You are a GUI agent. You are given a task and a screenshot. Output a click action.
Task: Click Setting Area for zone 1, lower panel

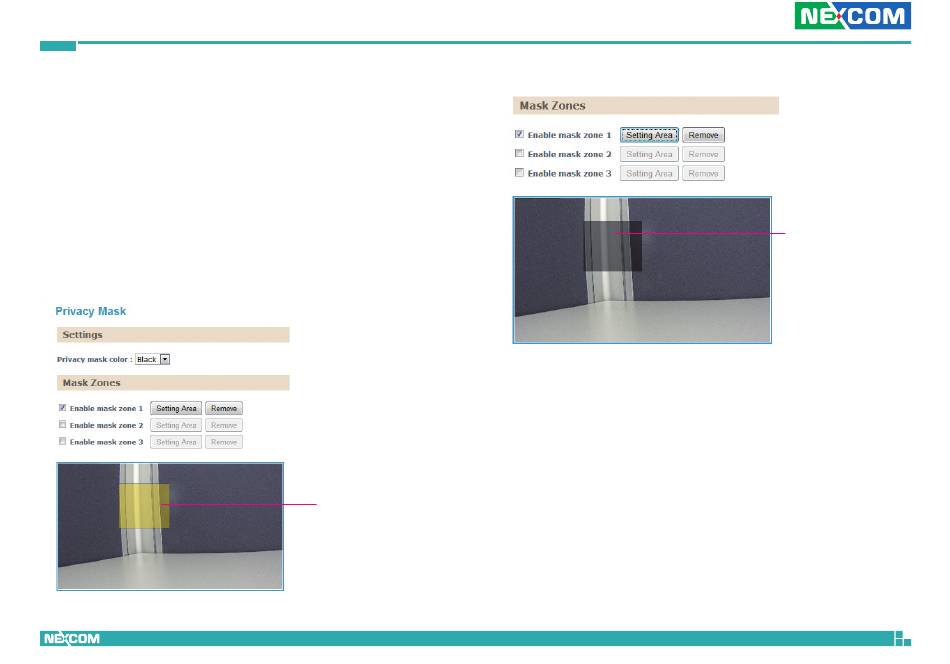pos(176,408)
